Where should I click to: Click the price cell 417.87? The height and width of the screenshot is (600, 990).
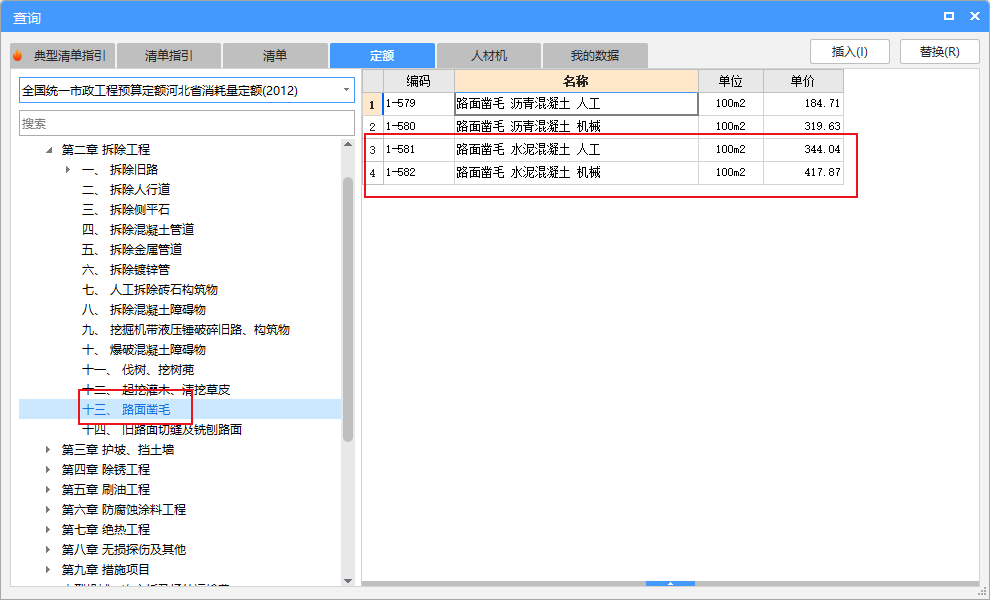803,172
